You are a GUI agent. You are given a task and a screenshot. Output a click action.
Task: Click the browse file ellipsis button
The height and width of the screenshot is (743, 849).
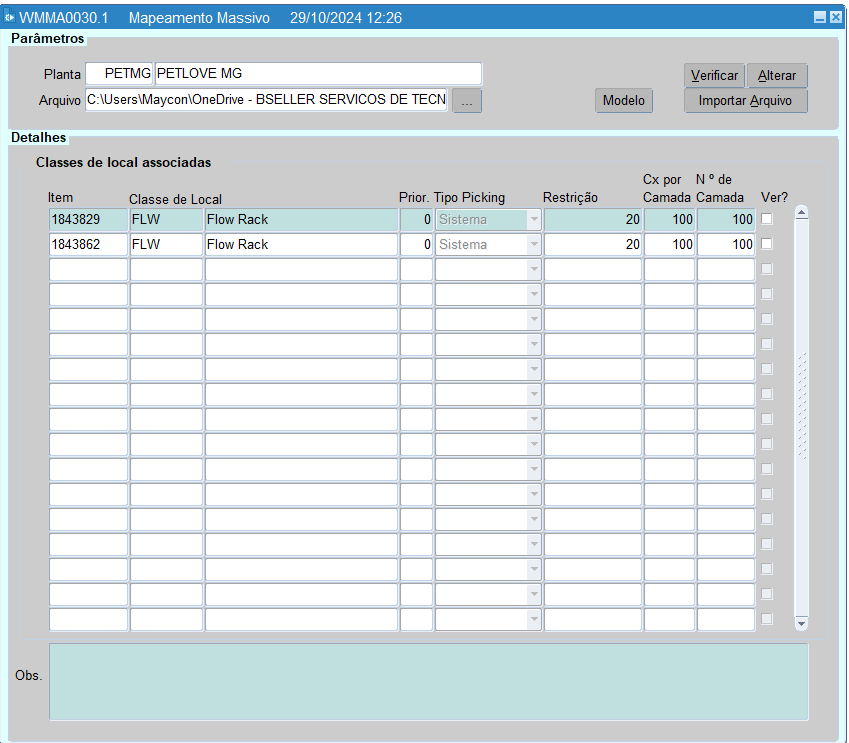467,101
